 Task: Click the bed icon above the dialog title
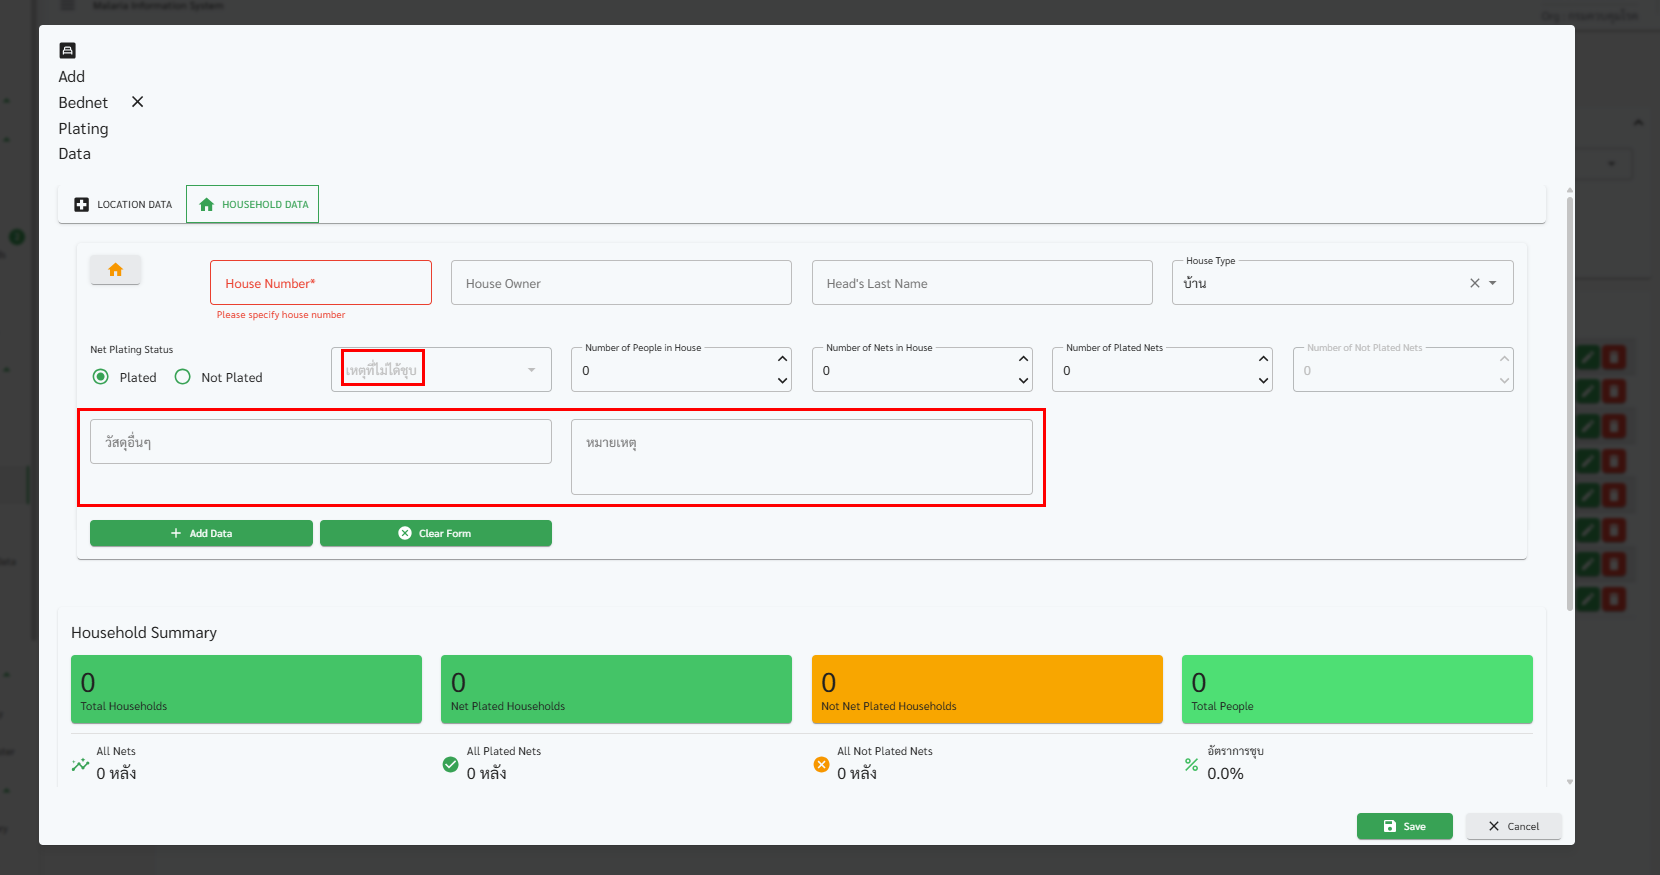68,51
